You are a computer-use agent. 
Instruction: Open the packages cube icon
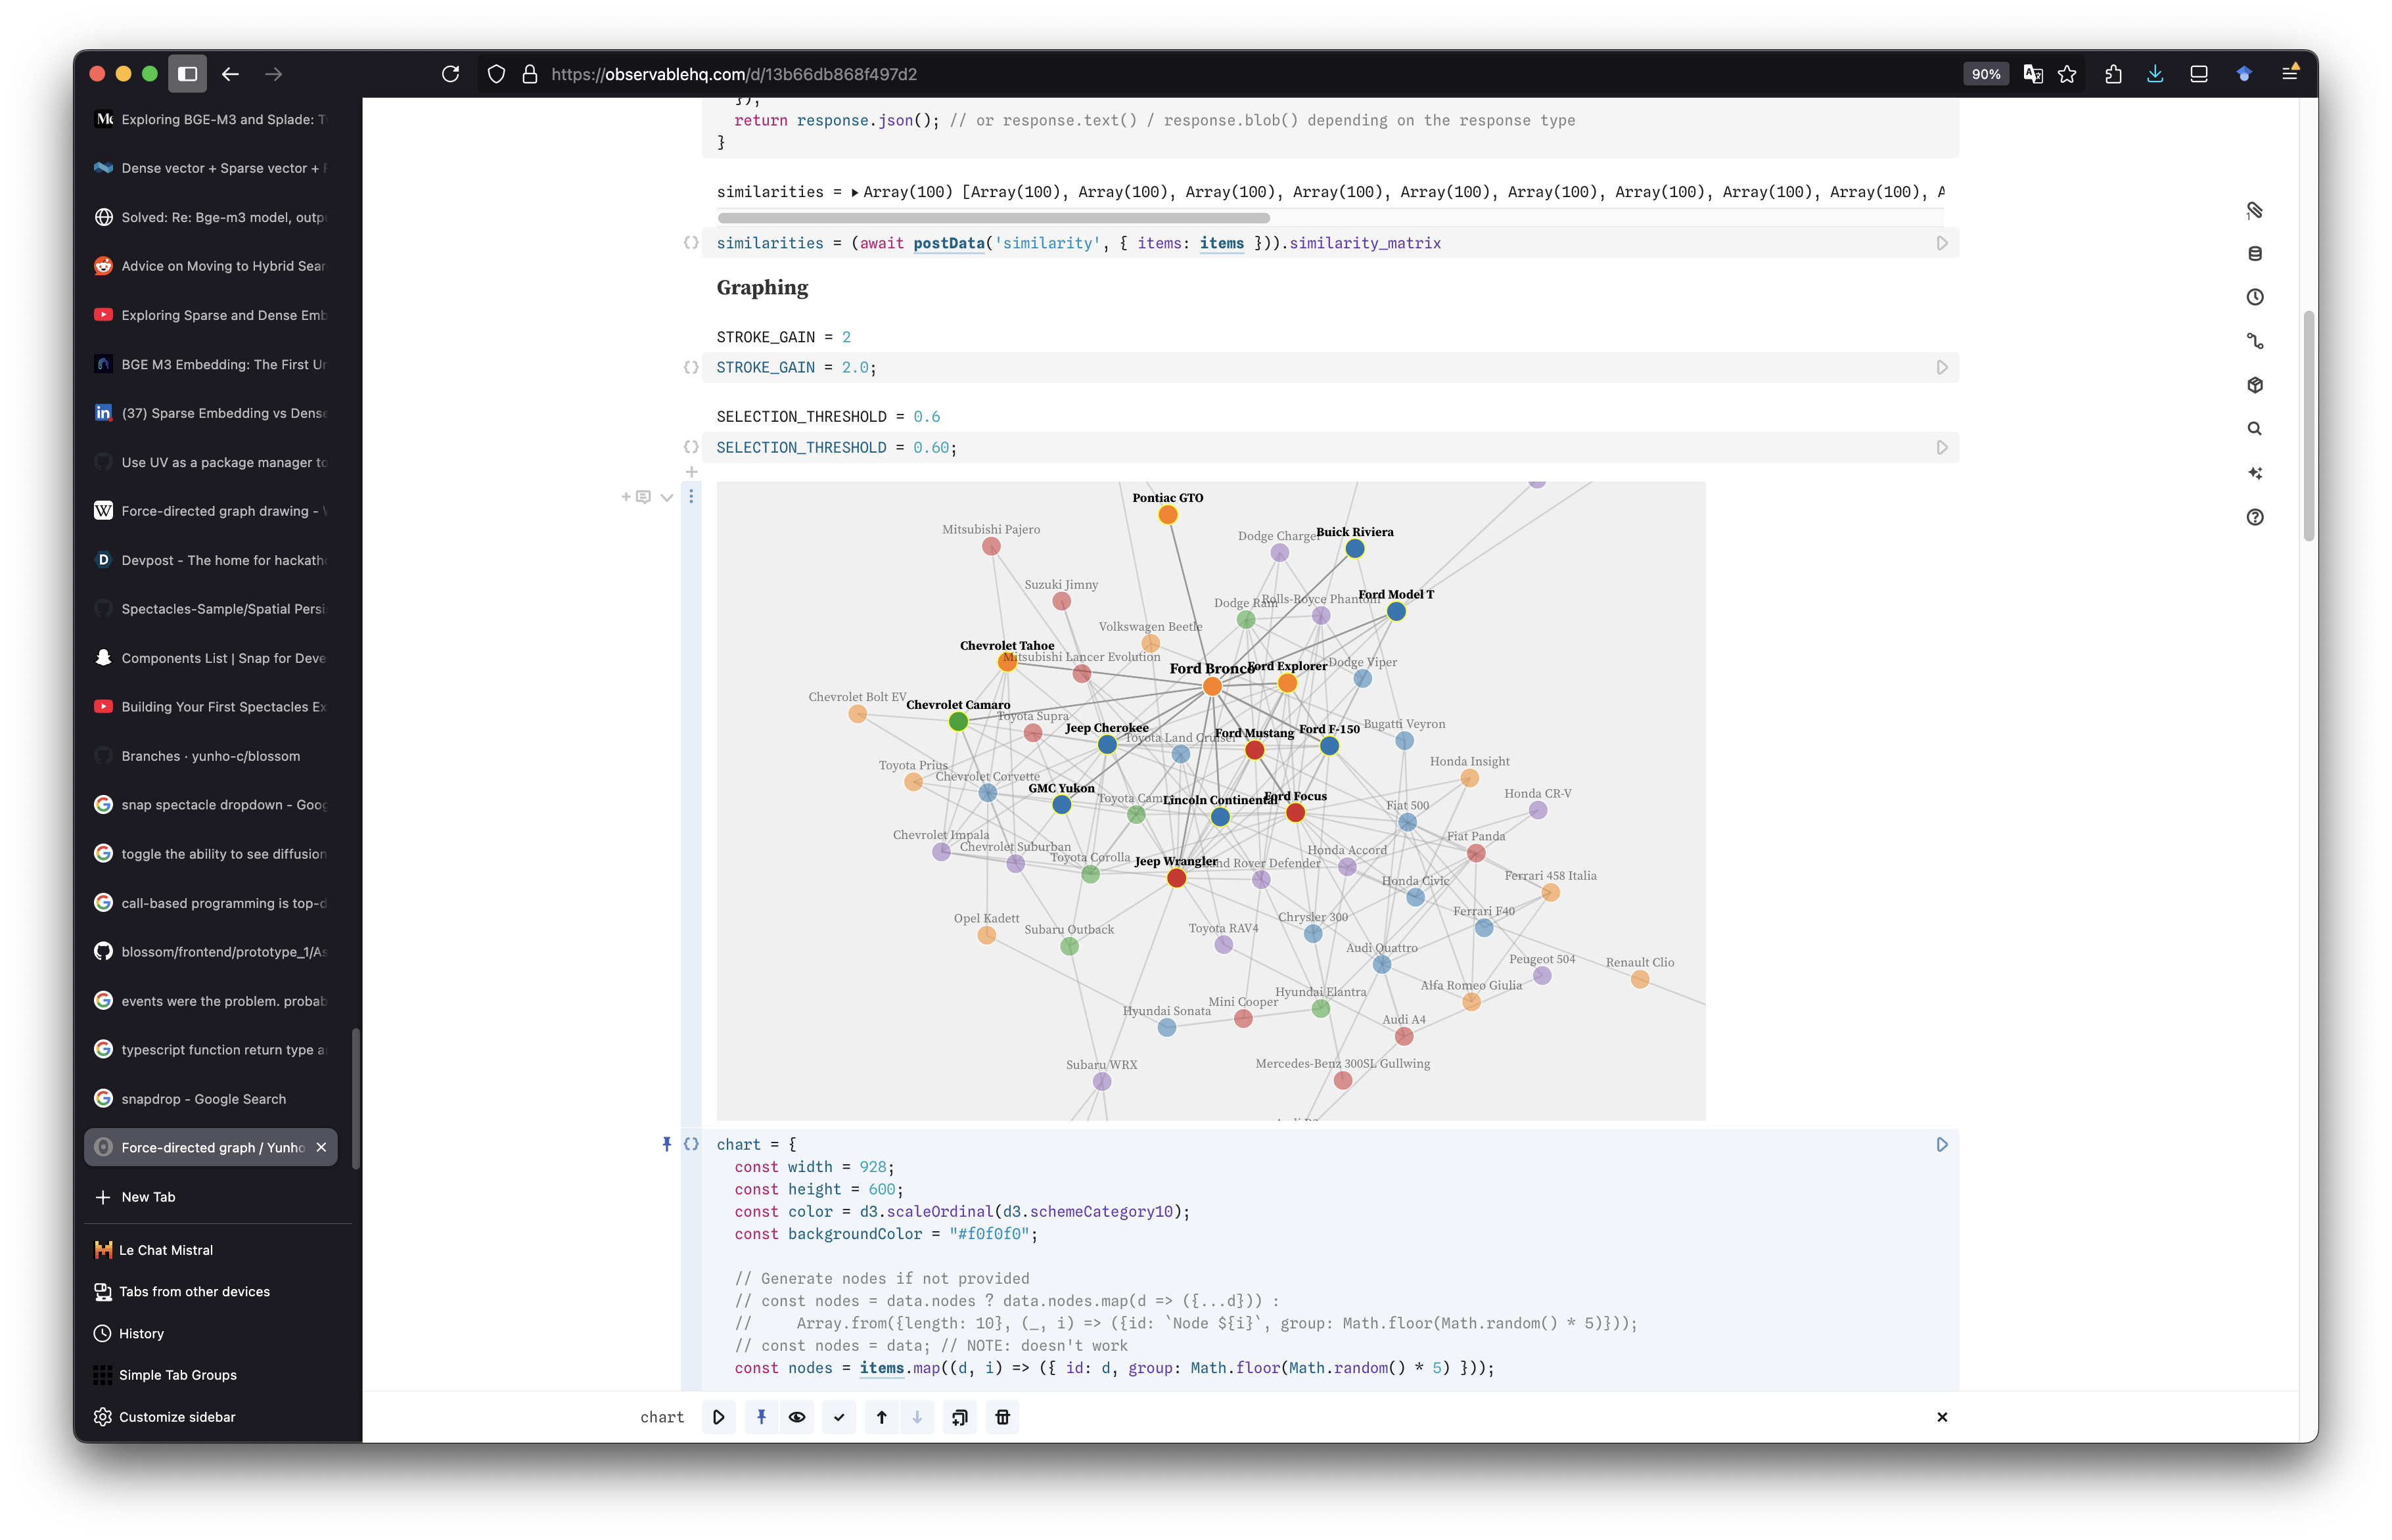click(2254, 385)
